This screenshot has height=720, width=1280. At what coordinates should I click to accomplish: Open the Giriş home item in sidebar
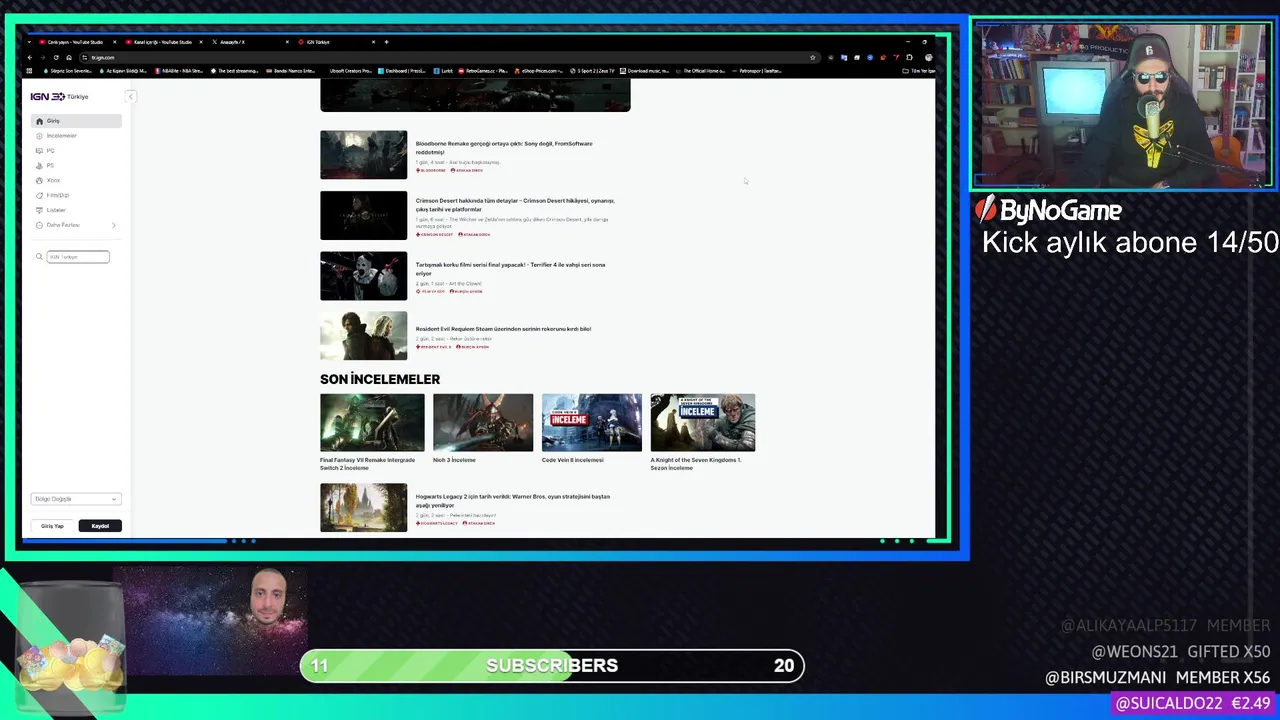(x=76, y=121)
